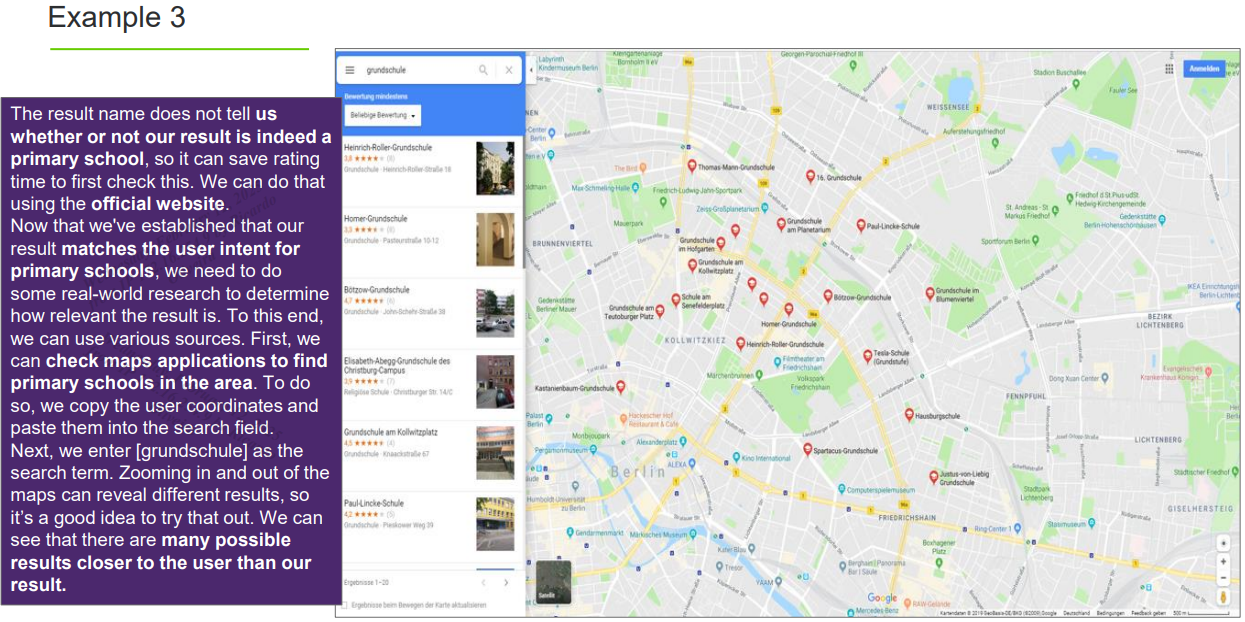Click Paul-Lincke-Schule photo thumbnail
The image size is (1245, 622).
(495, 524)
